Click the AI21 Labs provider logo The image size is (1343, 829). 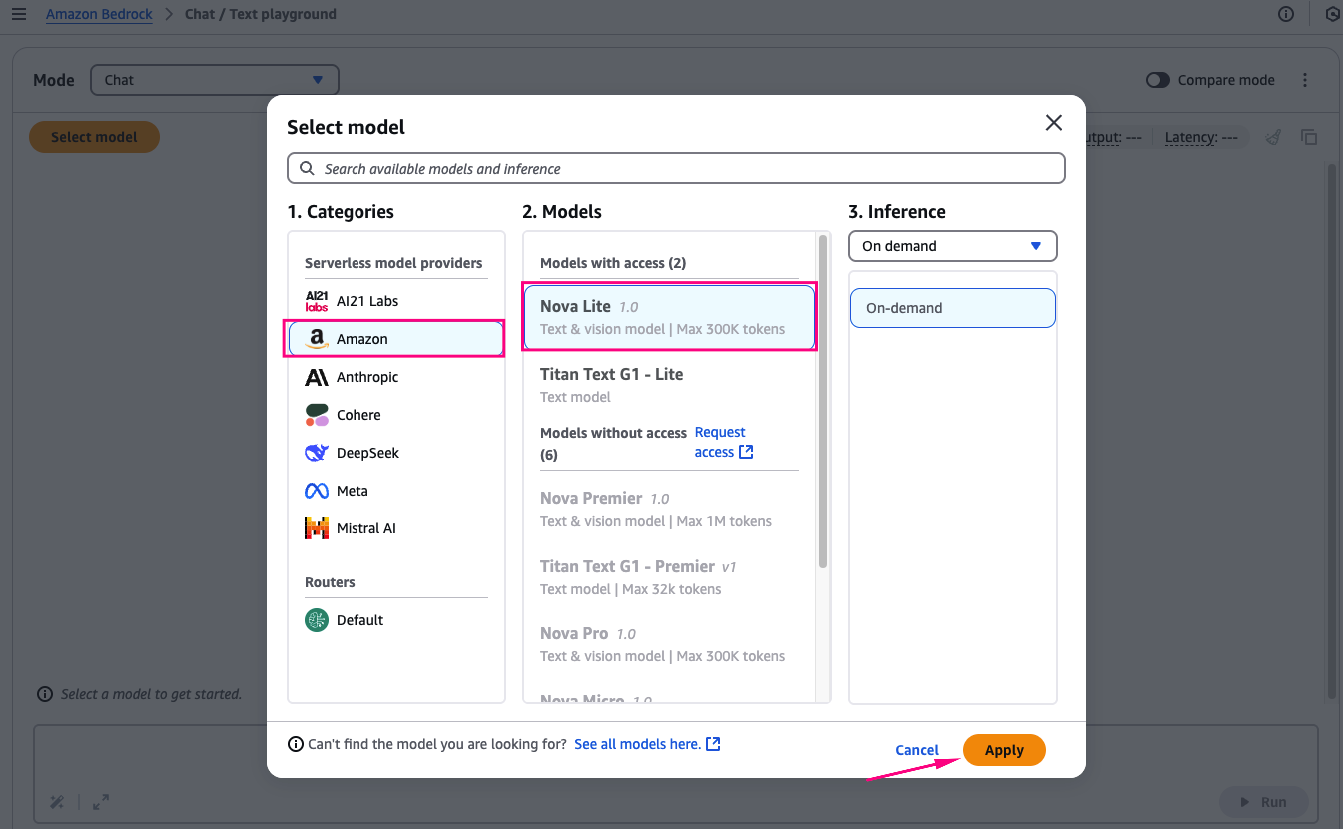[317, 301]
